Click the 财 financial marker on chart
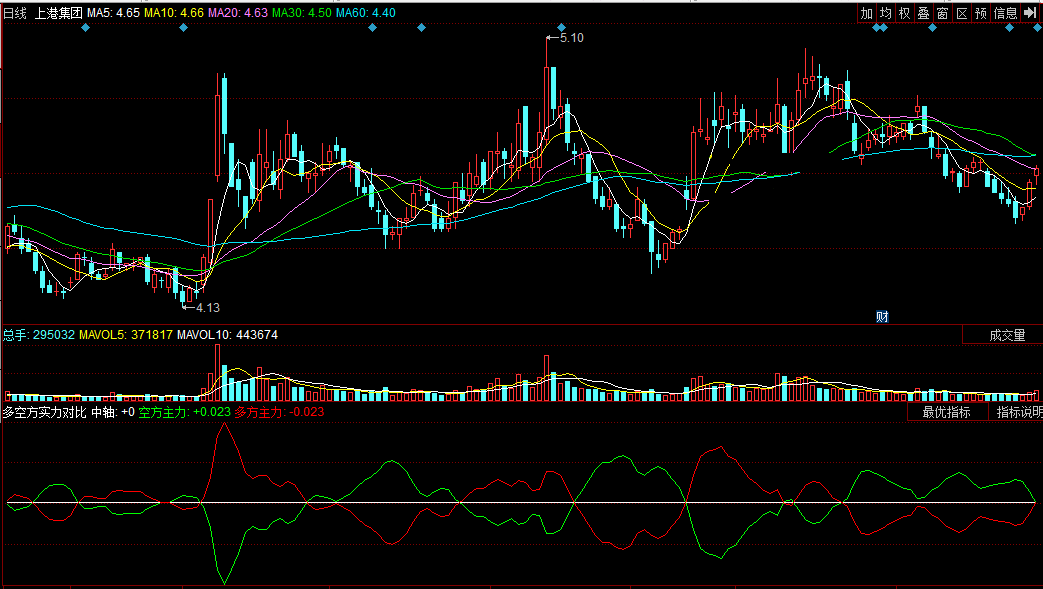 tap(882, 317)
